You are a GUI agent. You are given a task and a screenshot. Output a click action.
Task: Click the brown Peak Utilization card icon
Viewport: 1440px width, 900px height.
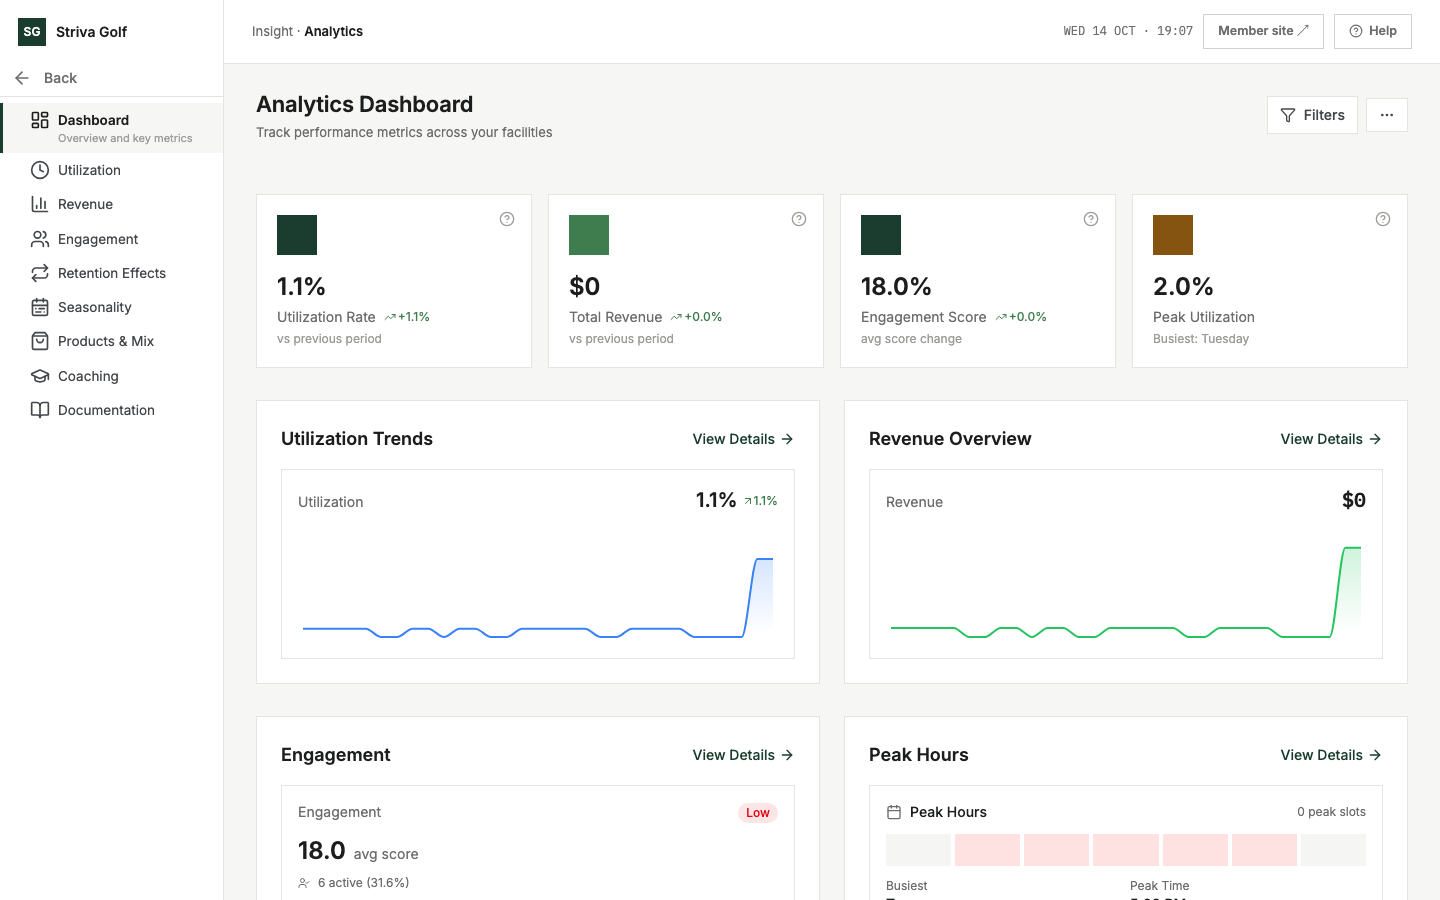coord(1173,235)
